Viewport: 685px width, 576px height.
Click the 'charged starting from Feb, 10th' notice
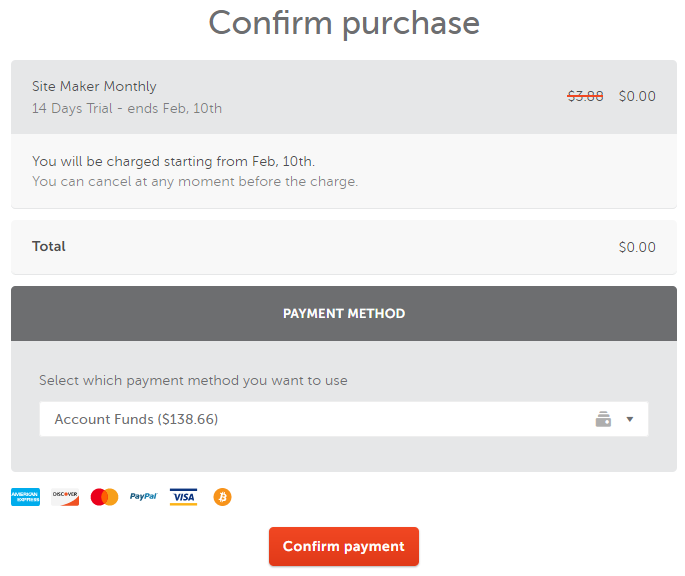pos(173,161)
